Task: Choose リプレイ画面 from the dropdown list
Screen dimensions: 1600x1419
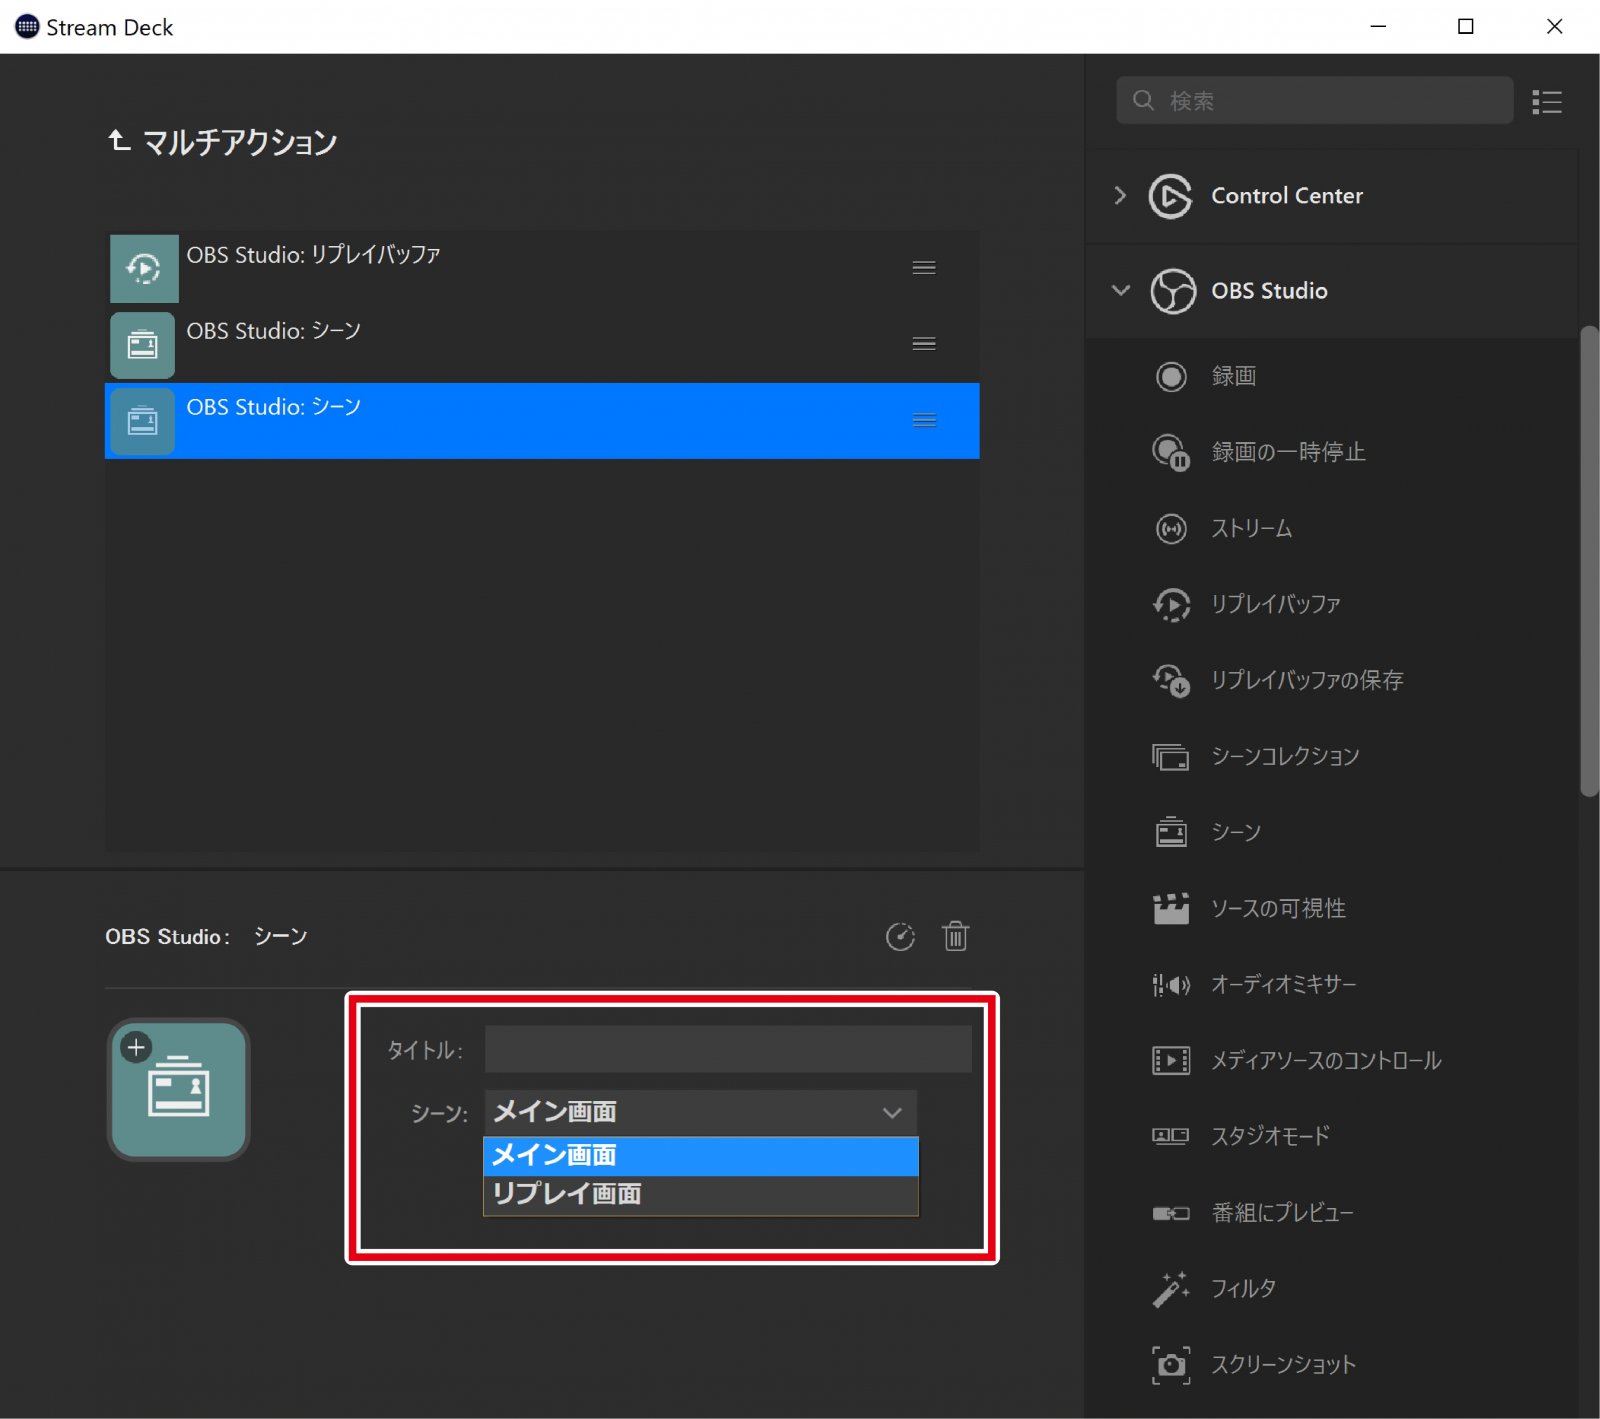Action: coord(701,1194)
